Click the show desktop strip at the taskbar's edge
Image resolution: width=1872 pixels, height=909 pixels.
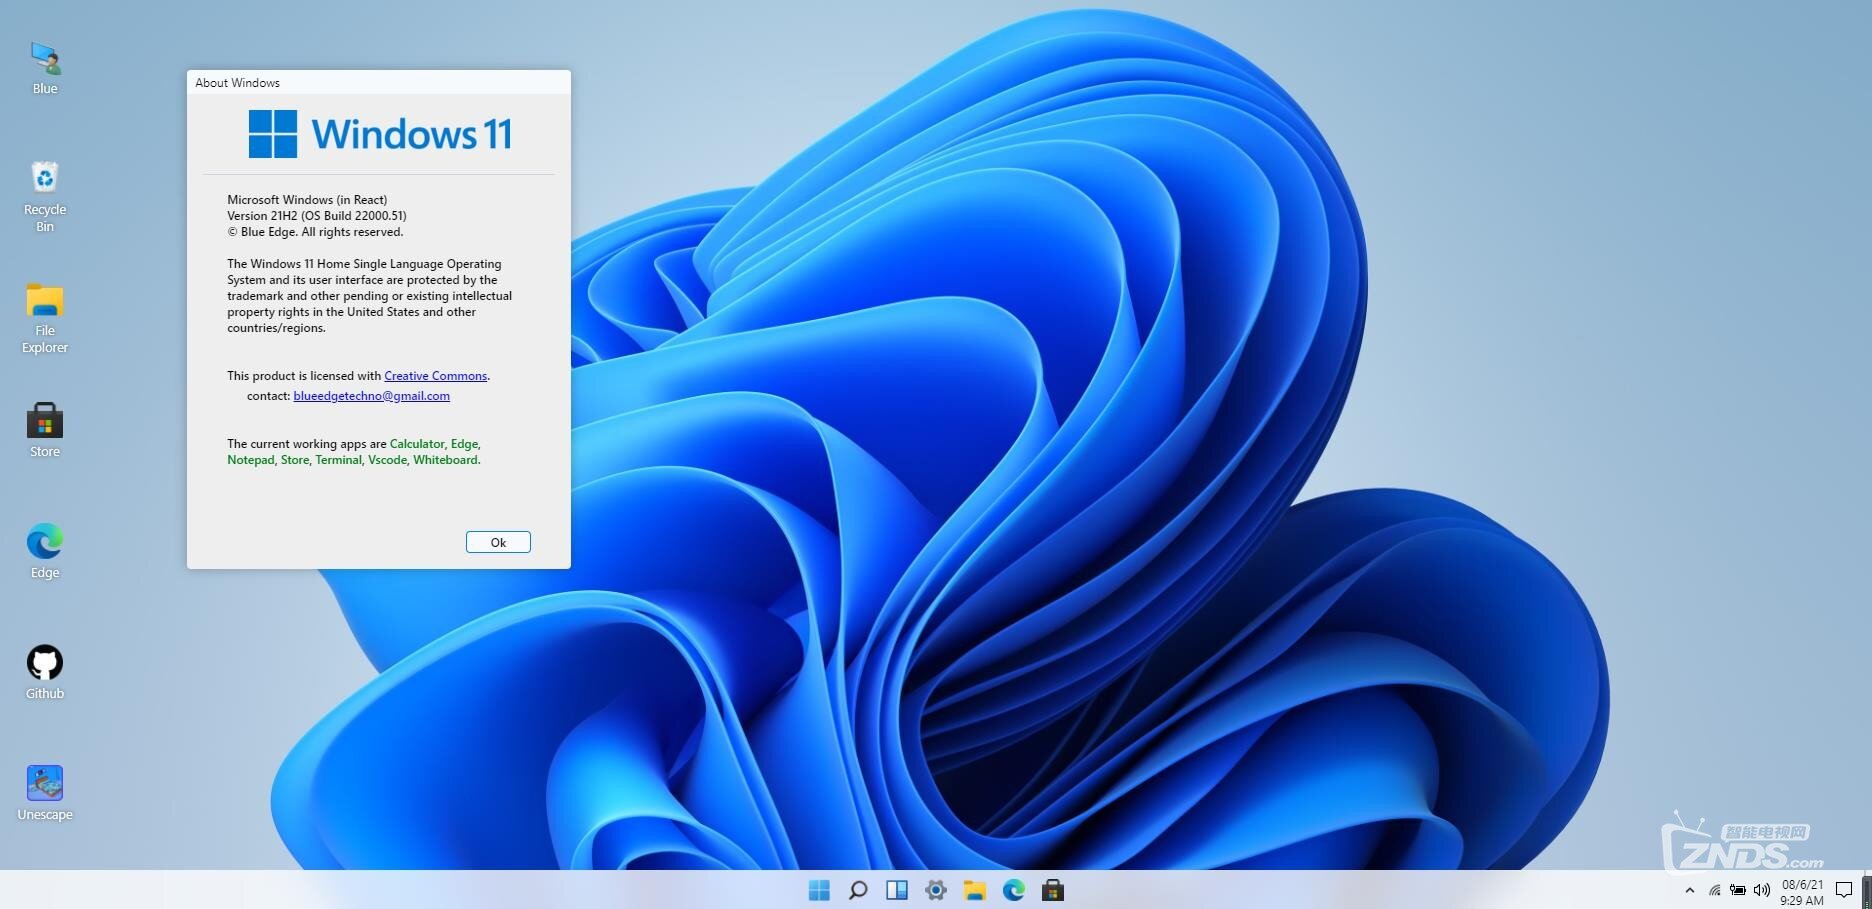[x=1867, y=890]
